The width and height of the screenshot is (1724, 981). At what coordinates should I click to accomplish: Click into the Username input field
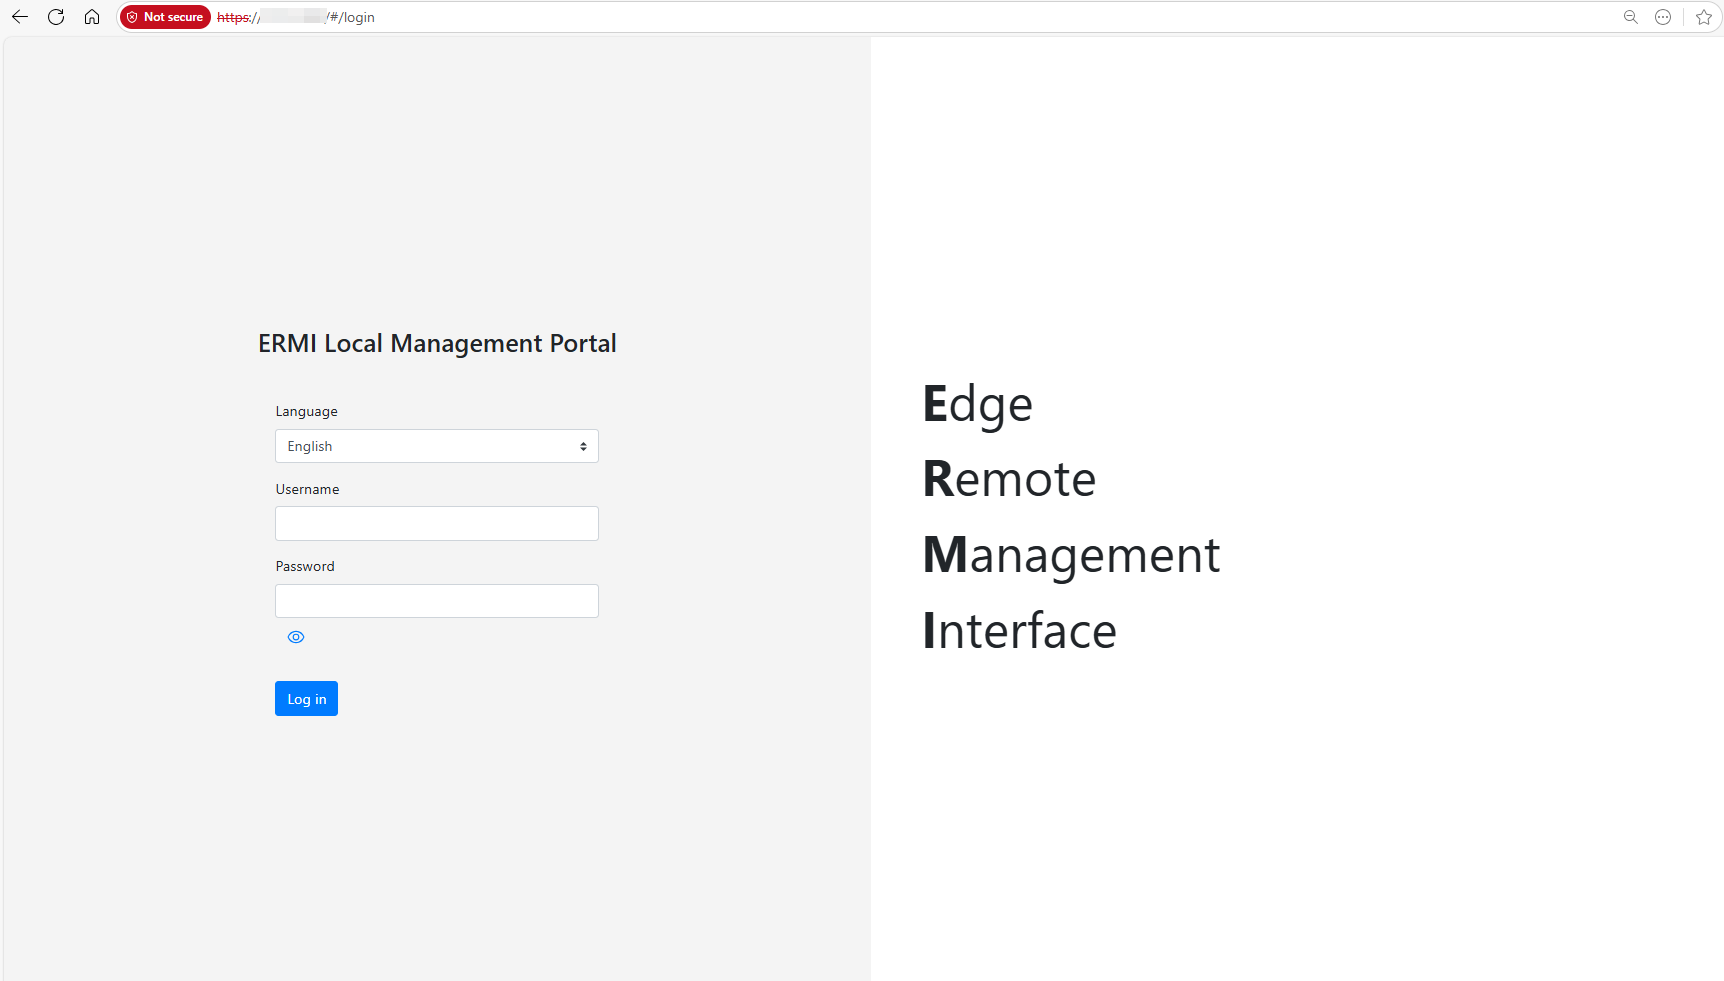coord(437,524)
